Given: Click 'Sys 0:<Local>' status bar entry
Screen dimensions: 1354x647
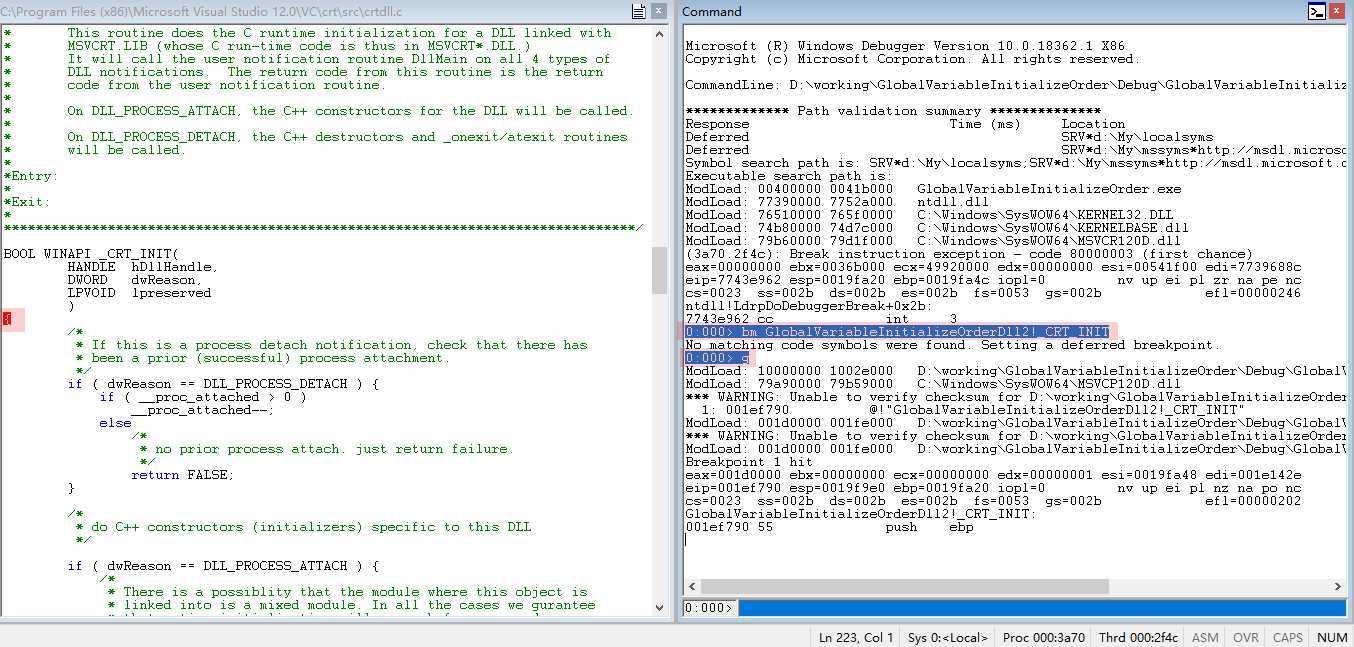Looking at the screenshot, I should [948, 637].
